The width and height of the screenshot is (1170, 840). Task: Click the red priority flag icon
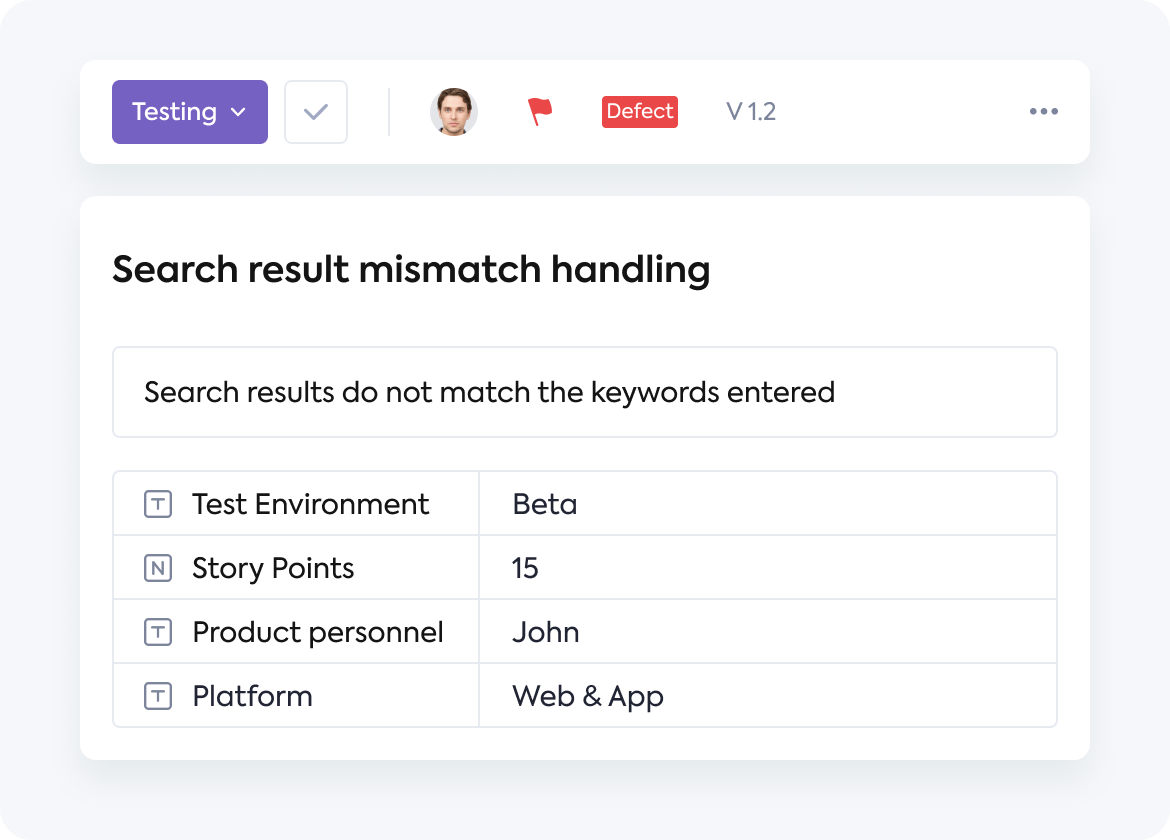(539, 112)
